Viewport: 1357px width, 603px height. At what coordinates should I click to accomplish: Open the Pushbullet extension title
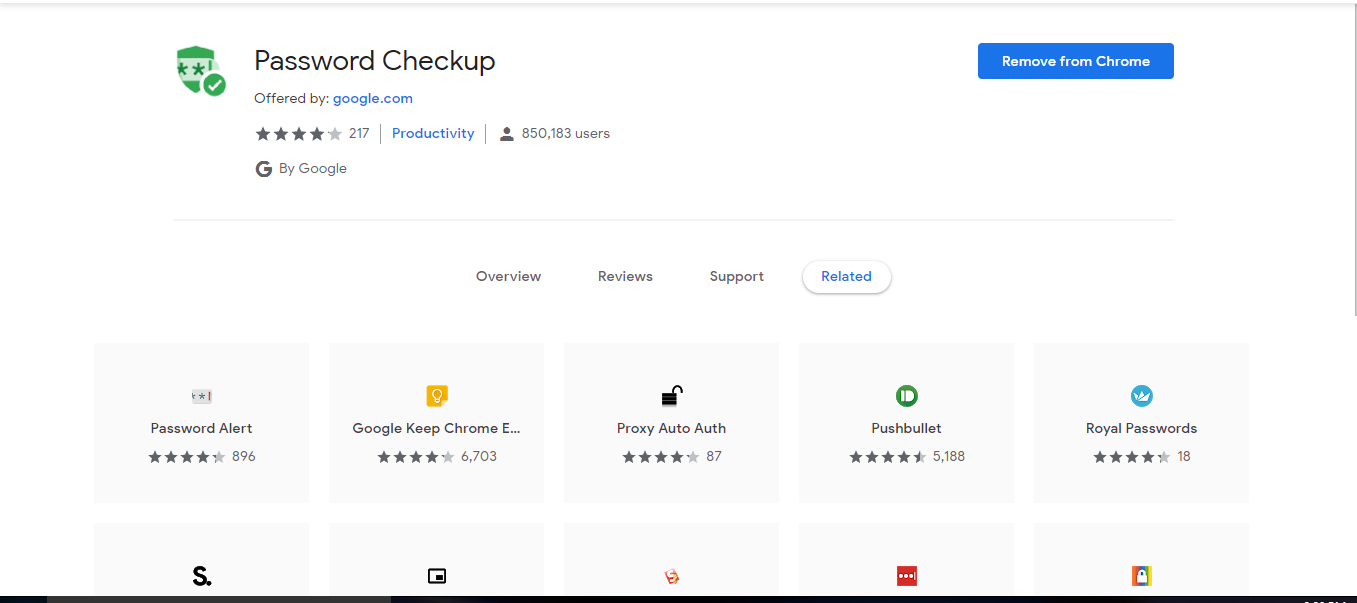(x=907, y=428)
